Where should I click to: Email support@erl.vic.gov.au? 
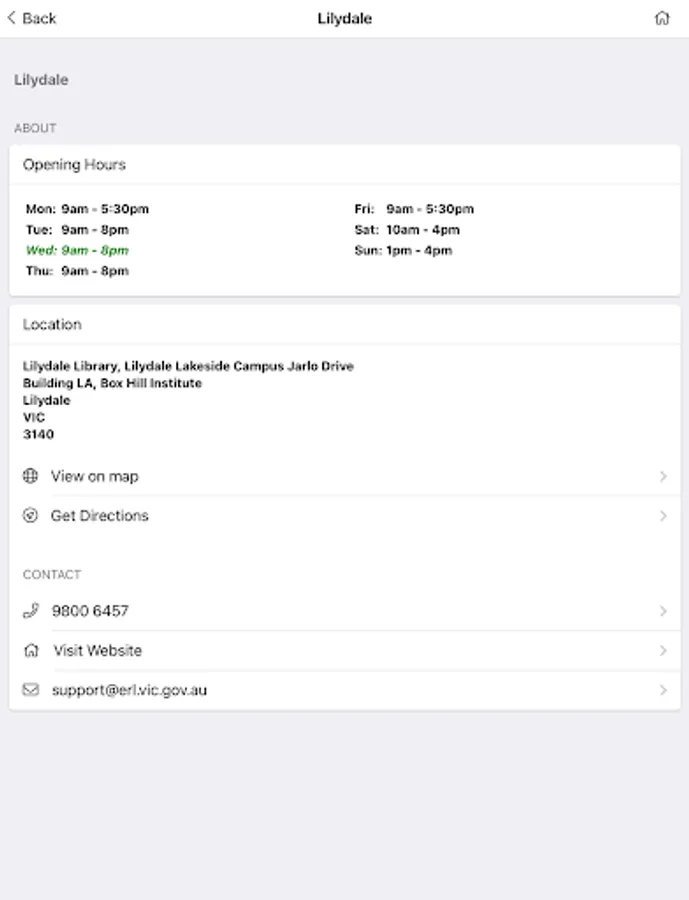129,690
